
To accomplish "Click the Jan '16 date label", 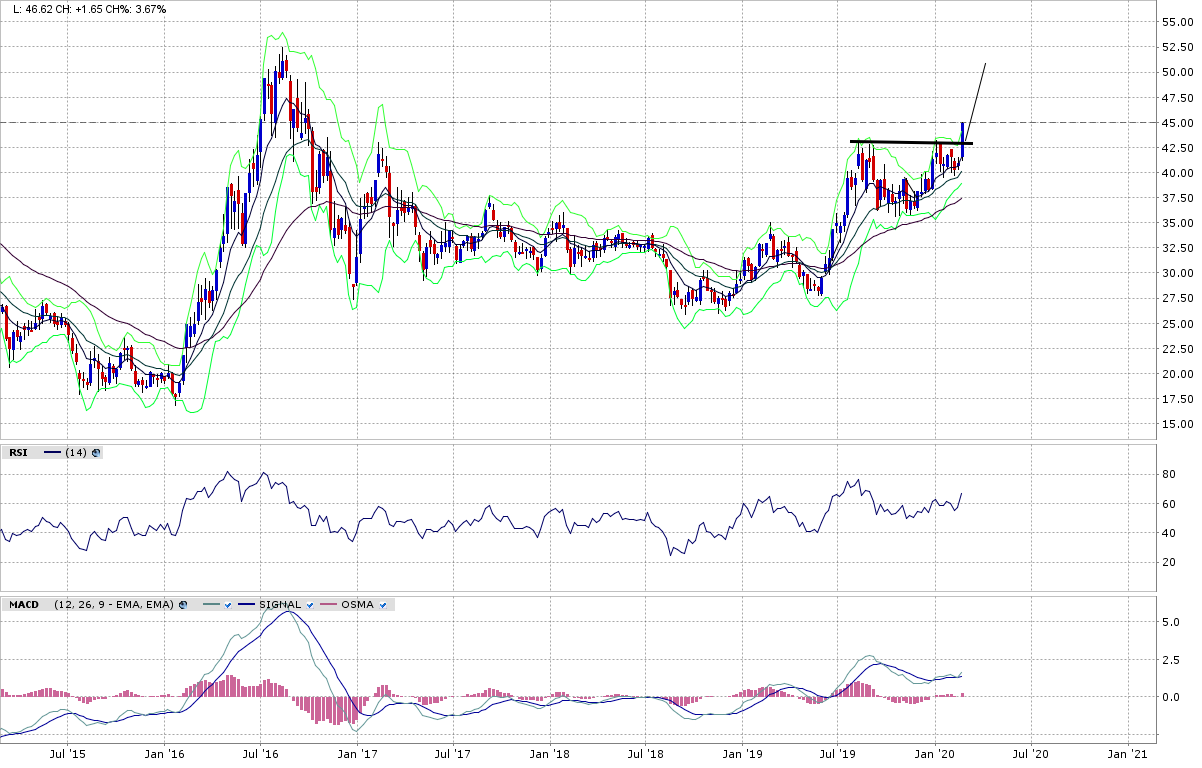I will pos(165,752).
